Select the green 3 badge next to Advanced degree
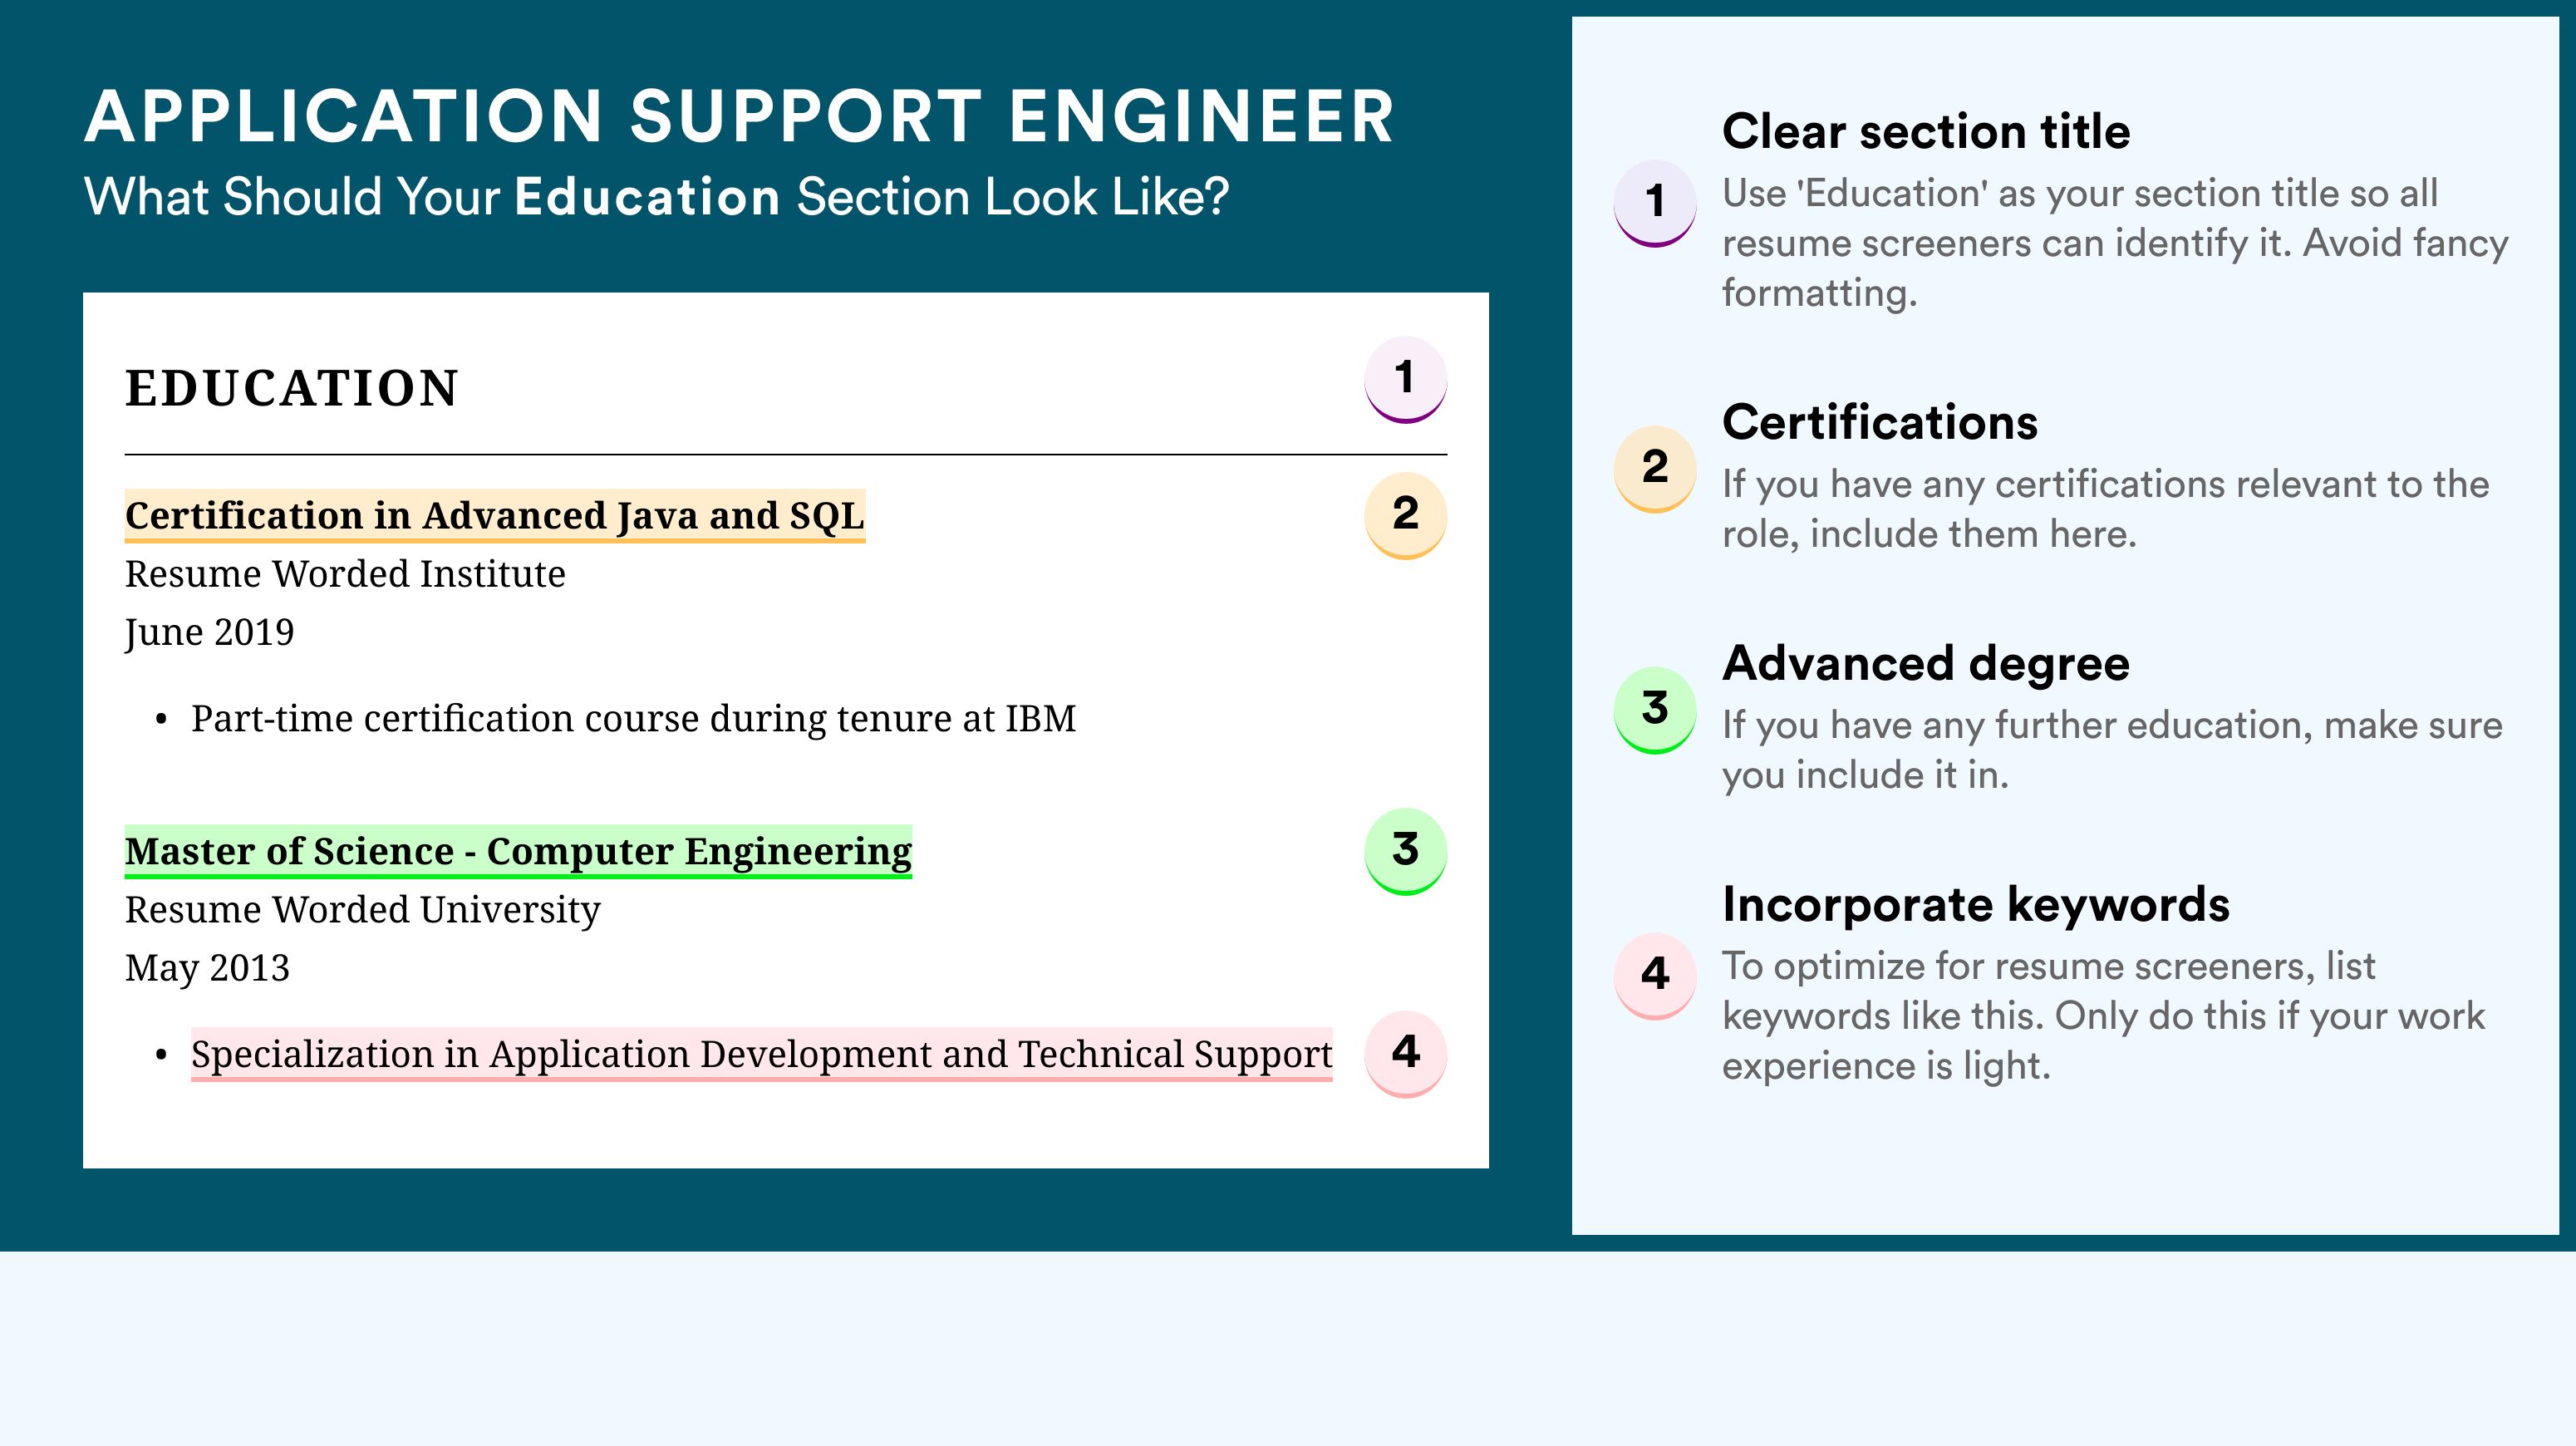Screen dimensions: 2576x1446 click(1655, 710)
